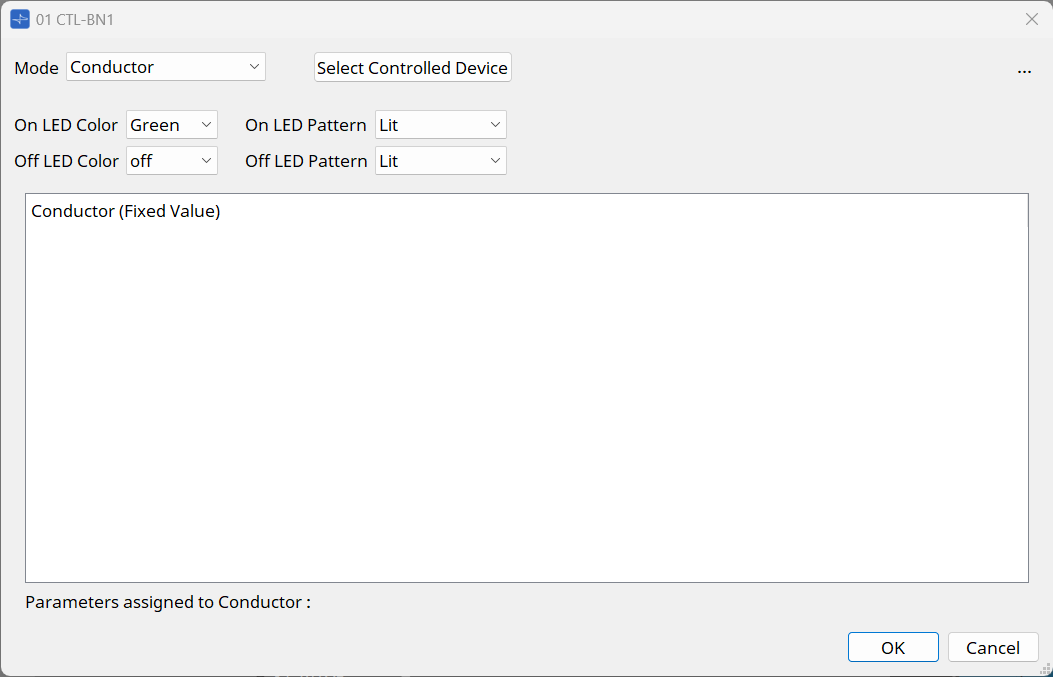Click the On LED Color dropdown arrow
Image resolution: width=1053 pixels, height=677 pixels.
tap(205, 124)
